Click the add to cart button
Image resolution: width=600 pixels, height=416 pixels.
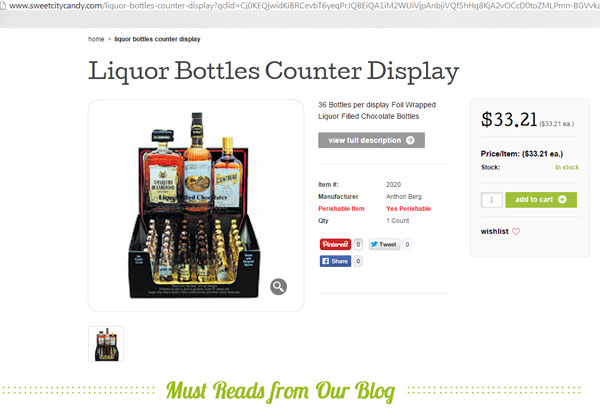tap(541, 200)
